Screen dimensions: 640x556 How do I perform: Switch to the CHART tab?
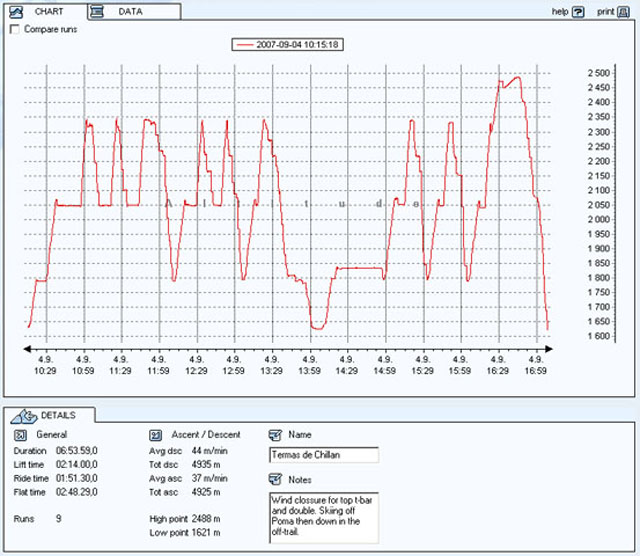(47, 11)
